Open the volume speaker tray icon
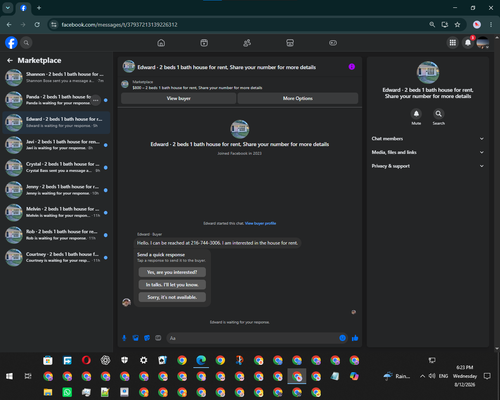This screenshot has height=400, width=500. coord(432,376)
